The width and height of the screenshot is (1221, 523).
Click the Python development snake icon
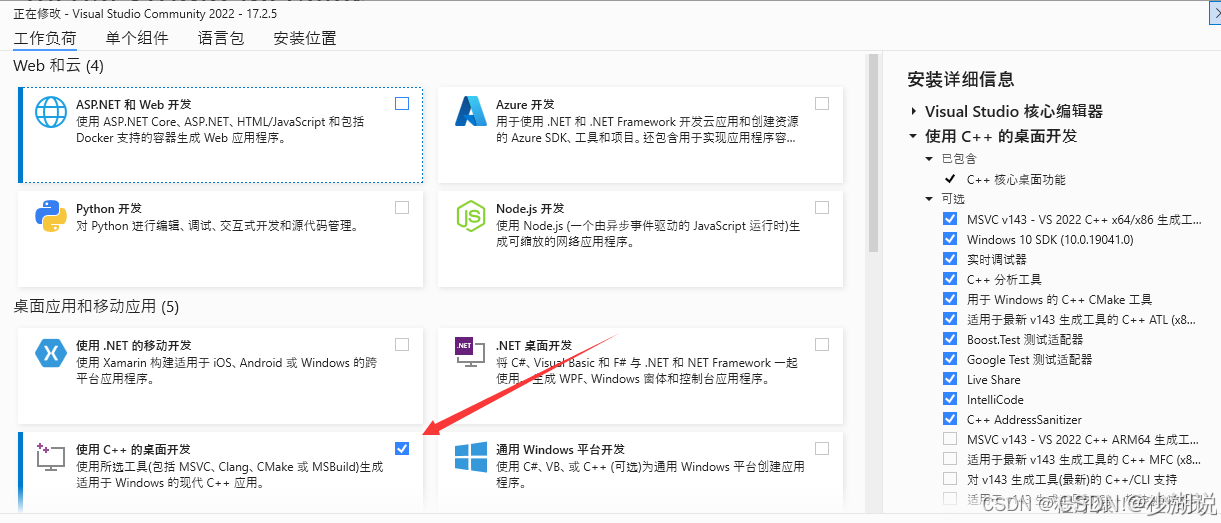click(51, 217)
